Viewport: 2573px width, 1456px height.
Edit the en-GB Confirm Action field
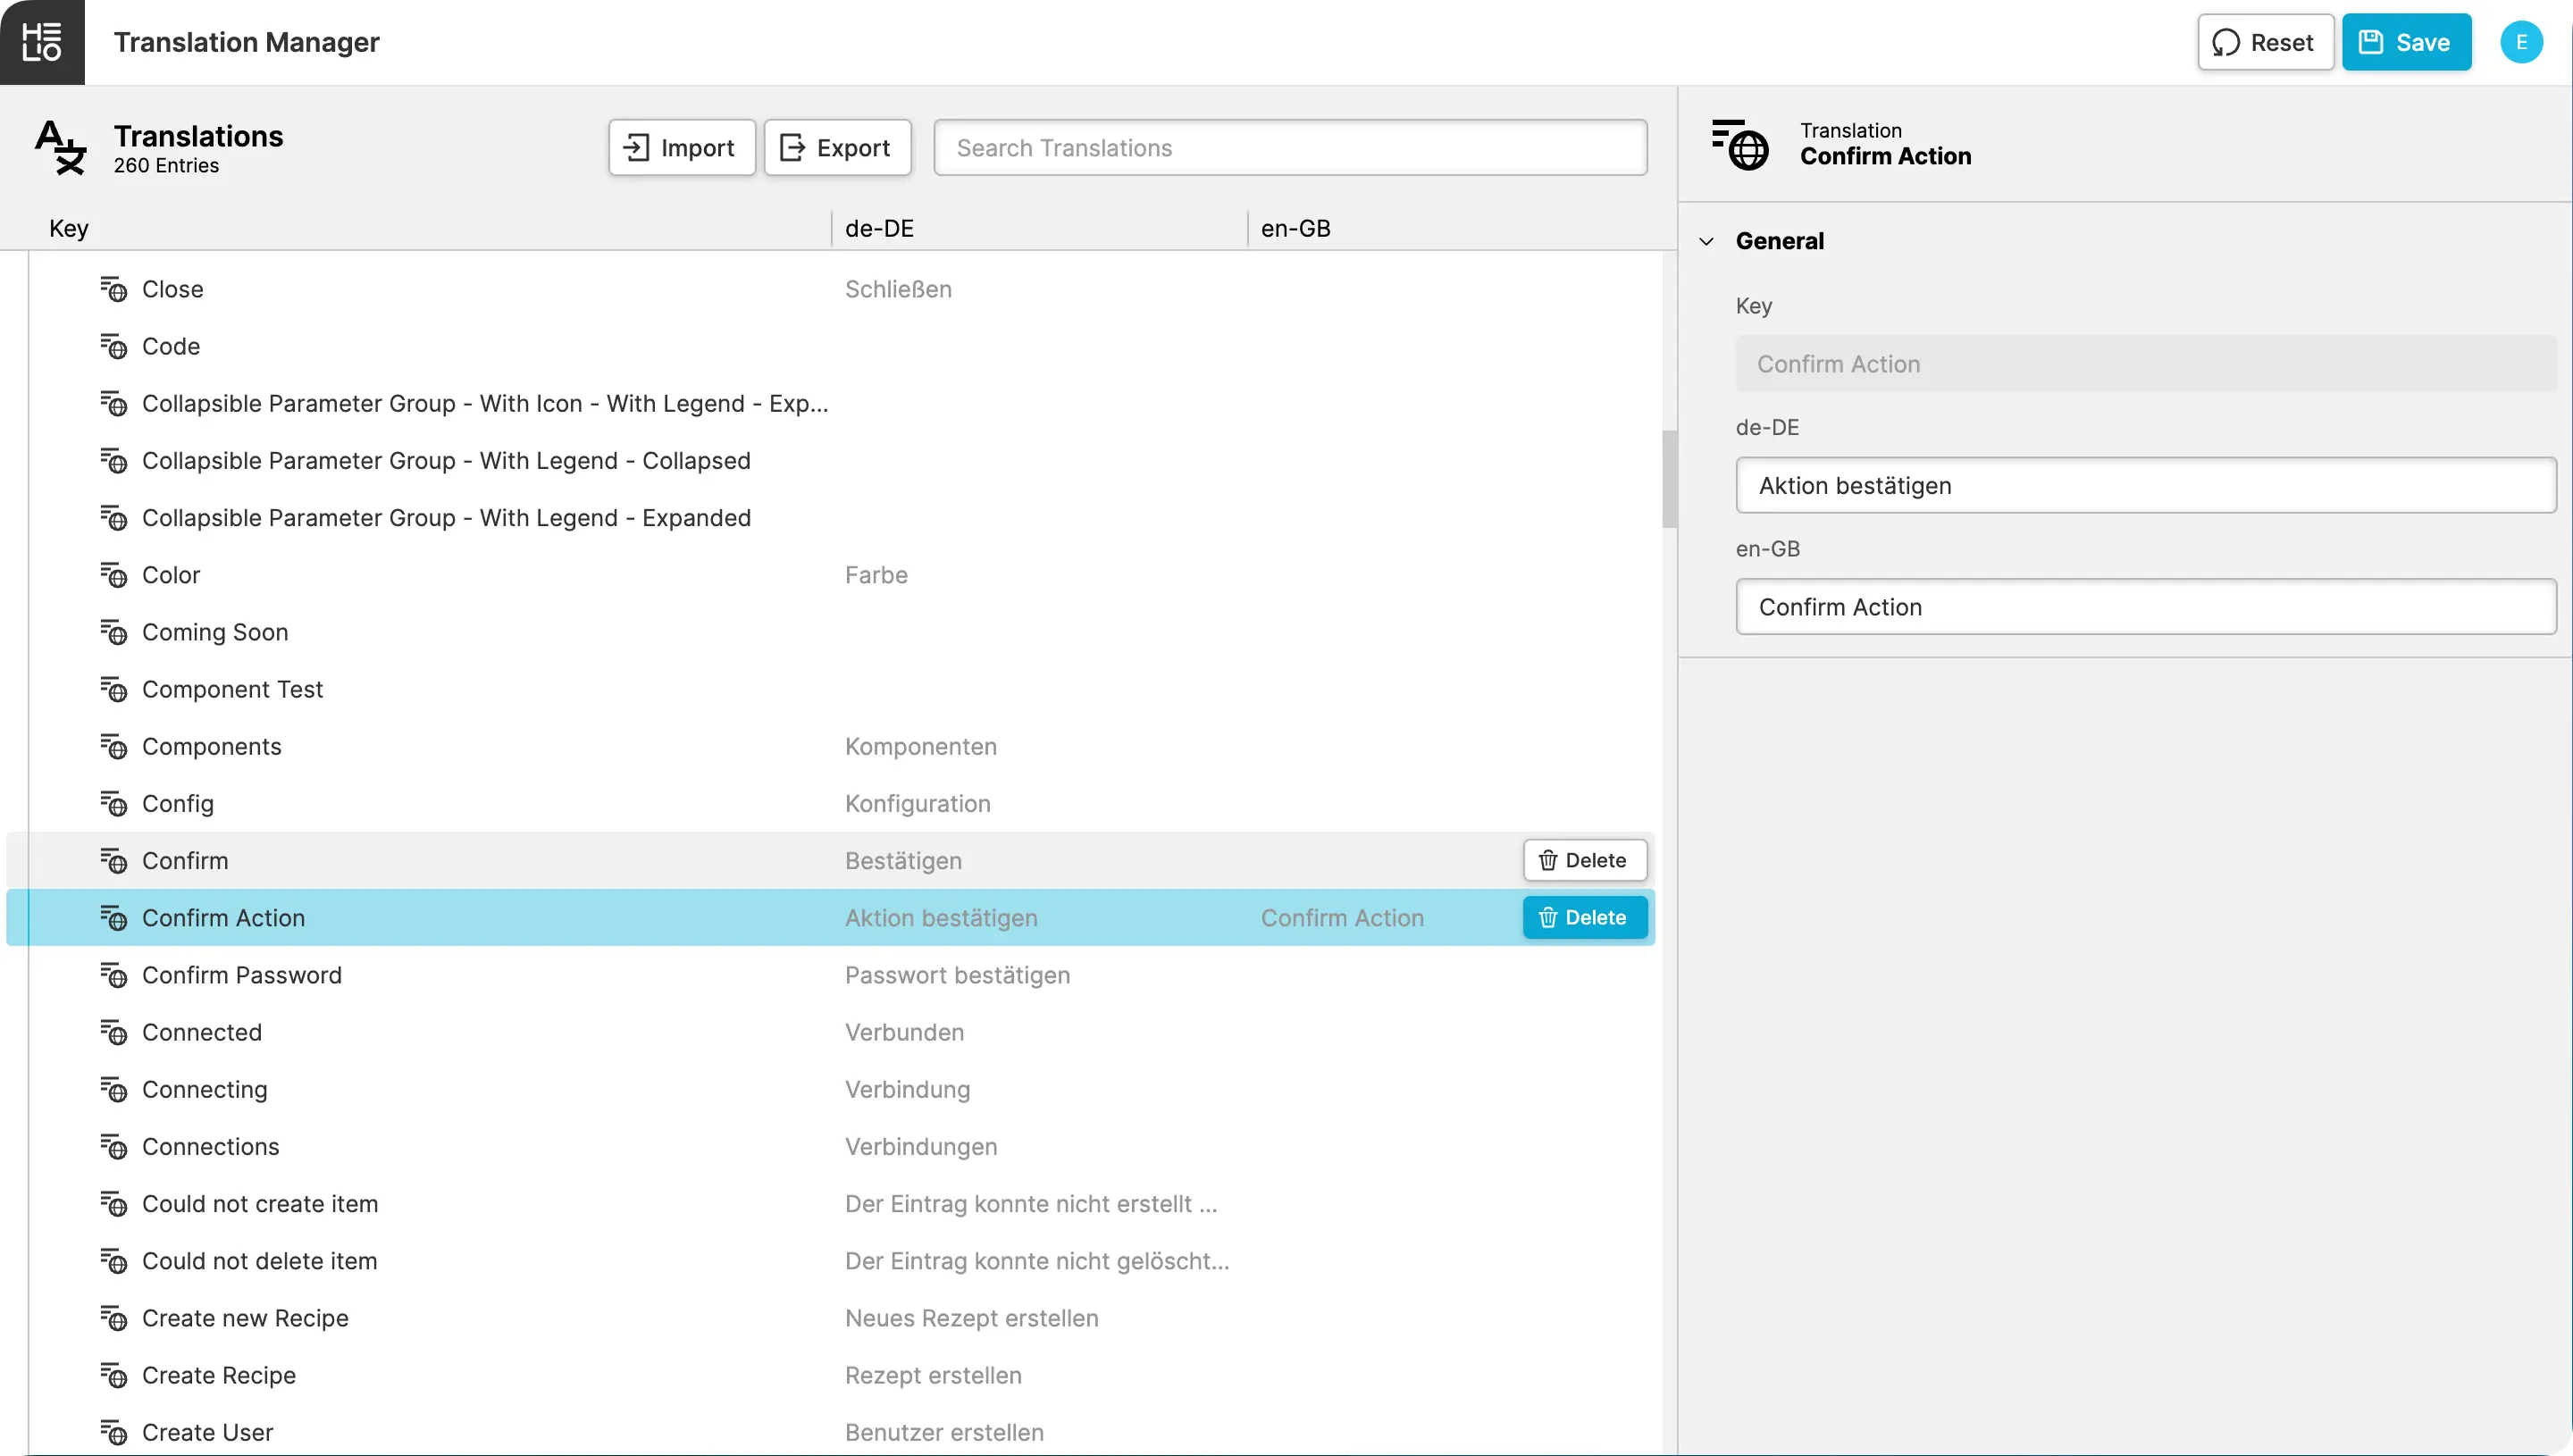point(2145,607)
